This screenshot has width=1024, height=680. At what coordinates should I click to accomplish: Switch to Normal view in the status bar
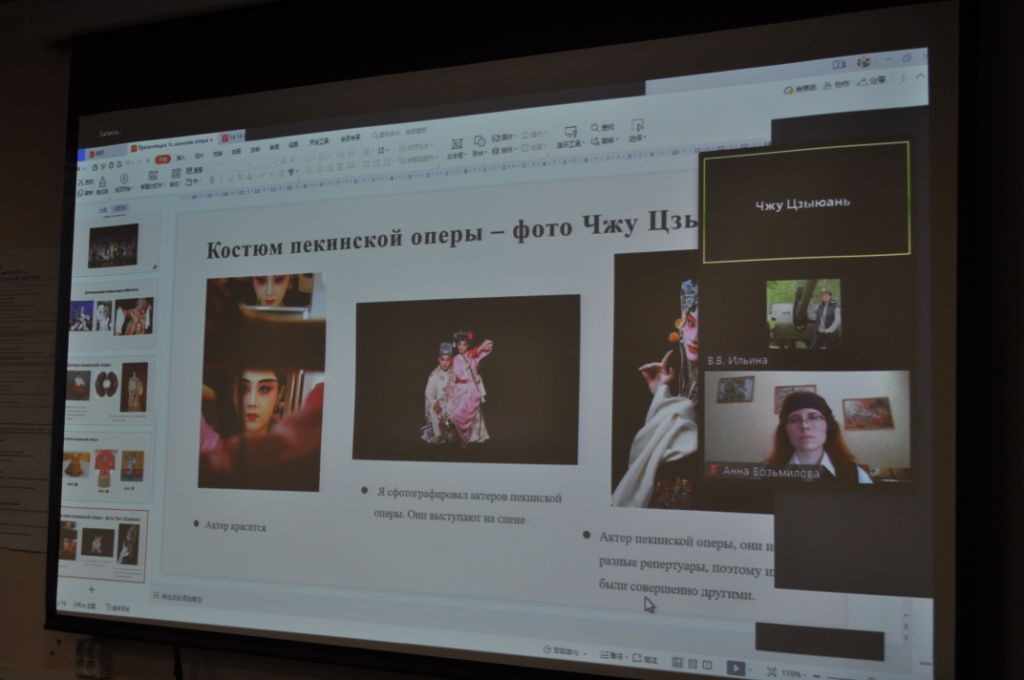[677, 662]
